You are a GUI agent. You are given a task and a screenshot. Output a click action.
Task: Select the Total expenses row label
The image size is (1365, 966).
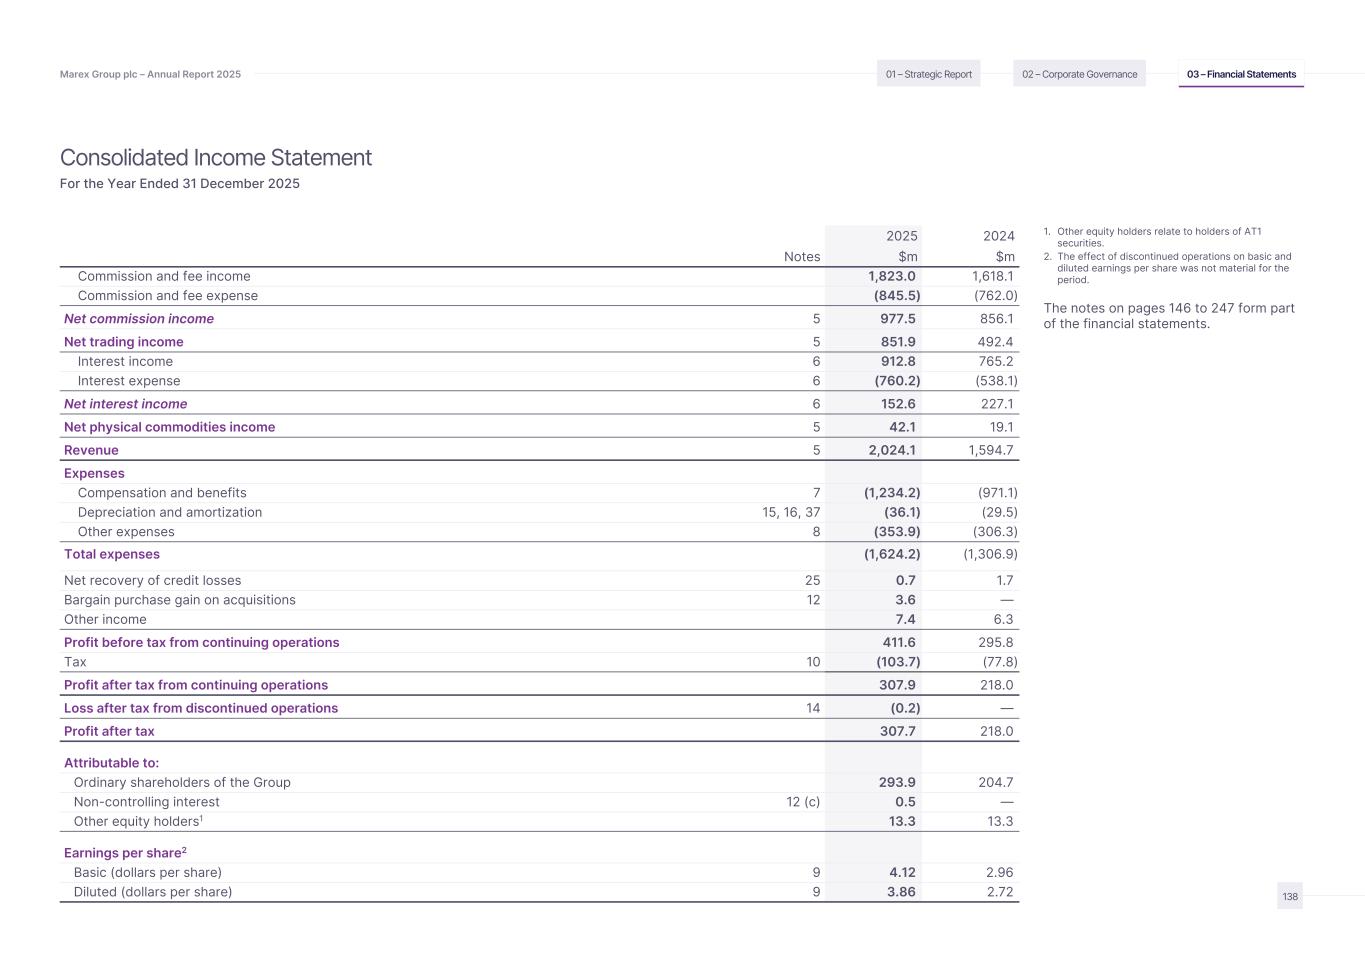[112, 554]
